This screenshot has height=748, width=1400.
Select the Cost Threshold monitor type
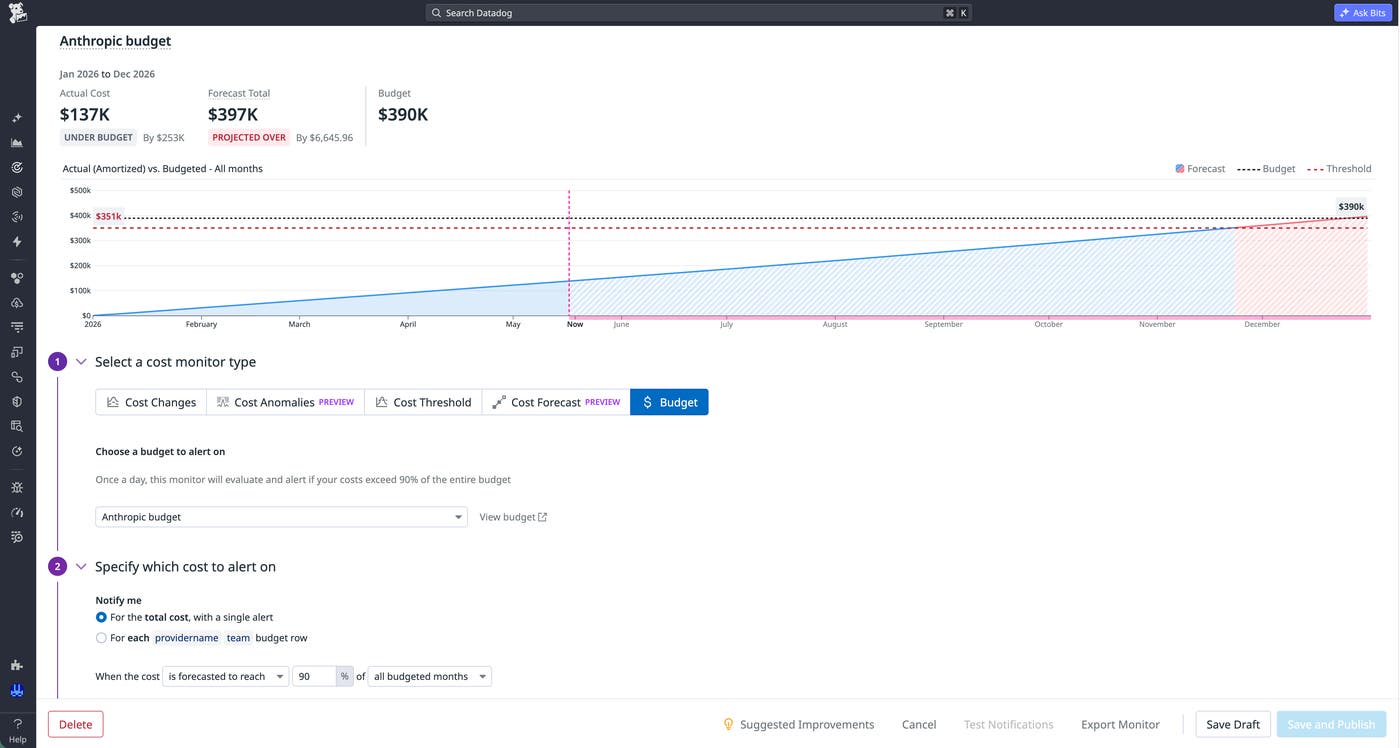coord(423,402)
